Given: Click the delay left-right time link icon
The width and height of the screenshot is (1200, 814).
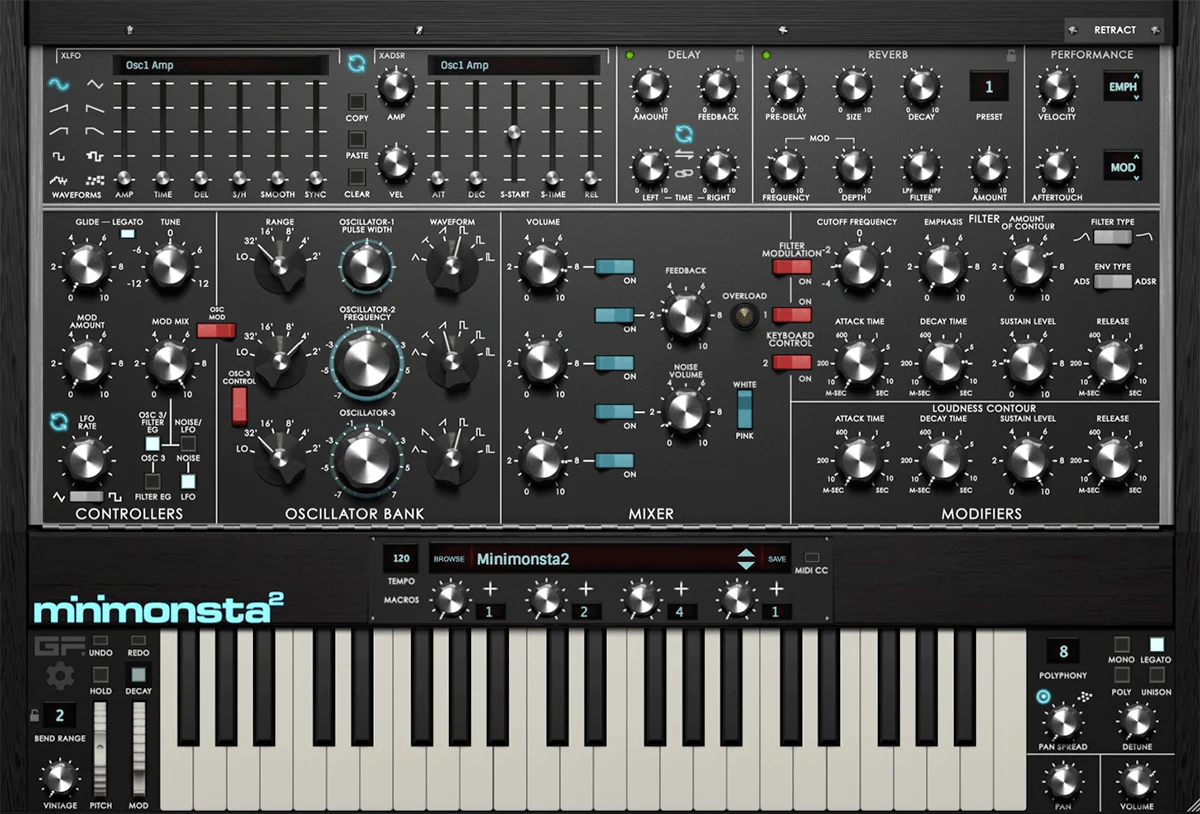Looking at the screenshot, I should coord(684,173).
